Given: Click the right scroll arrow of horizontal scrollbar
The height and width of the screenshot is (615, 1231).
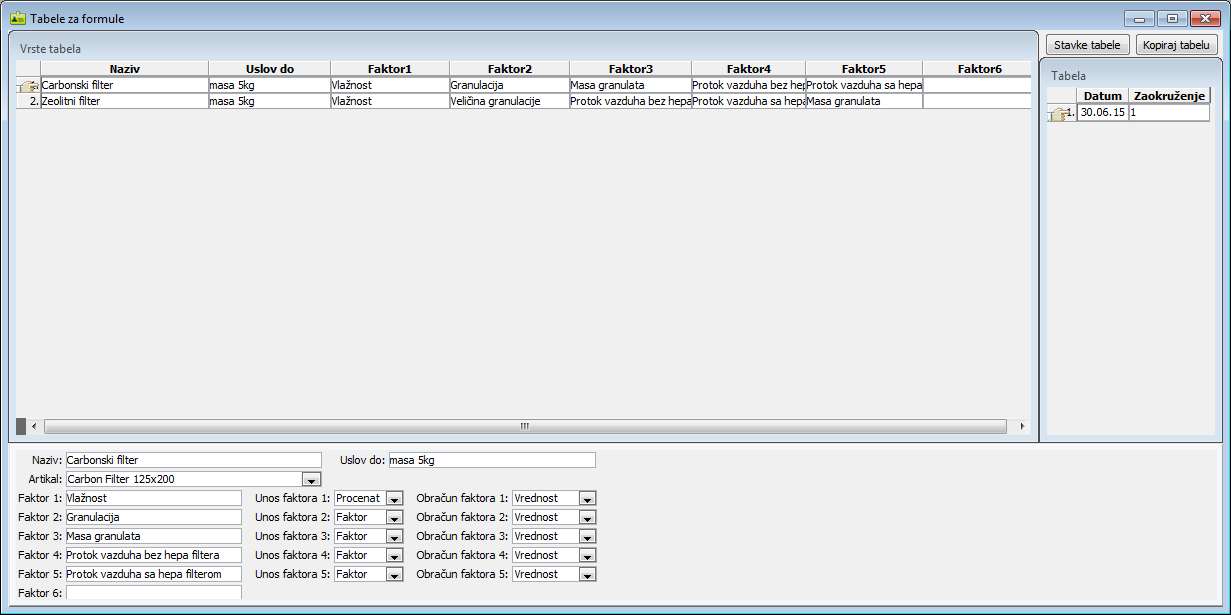Looking at the screenshot, I should click(1021, 426).
